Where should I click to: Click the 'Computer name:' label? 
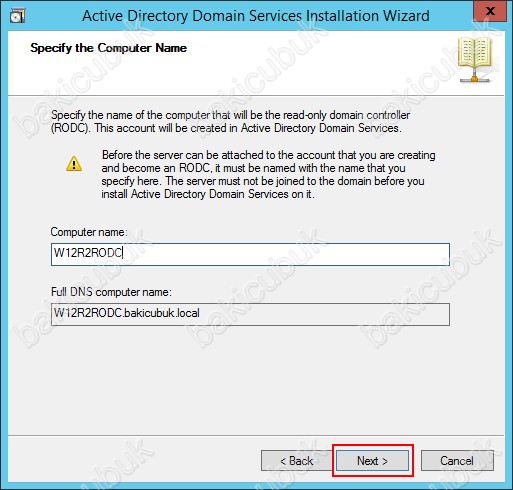pyautogui.click(x=89, y=232)
